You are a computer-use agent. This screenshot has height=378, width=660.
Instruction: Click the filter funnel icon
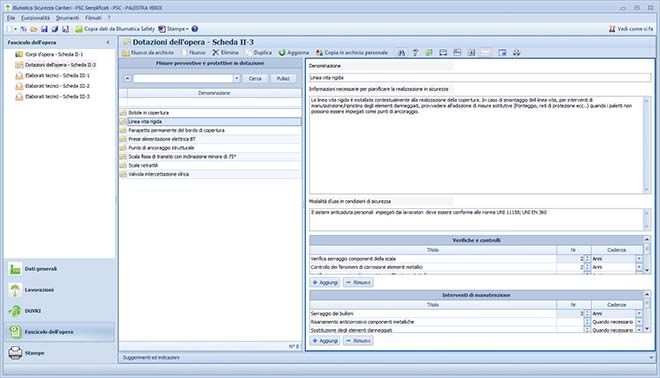pos(415,53)
